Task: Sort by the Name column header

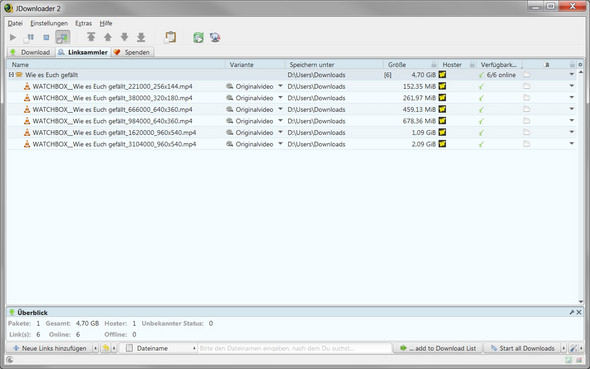Action: [x=116, y=65]
